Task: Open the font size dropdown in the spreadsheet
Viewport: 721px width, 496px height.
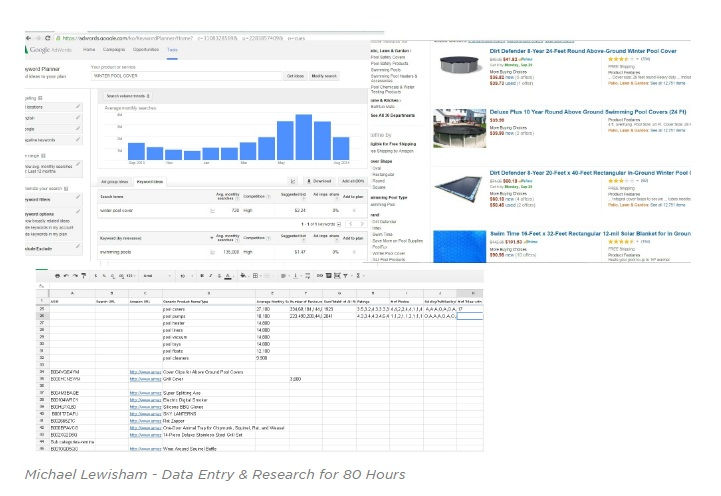Action: pos(185,276)
